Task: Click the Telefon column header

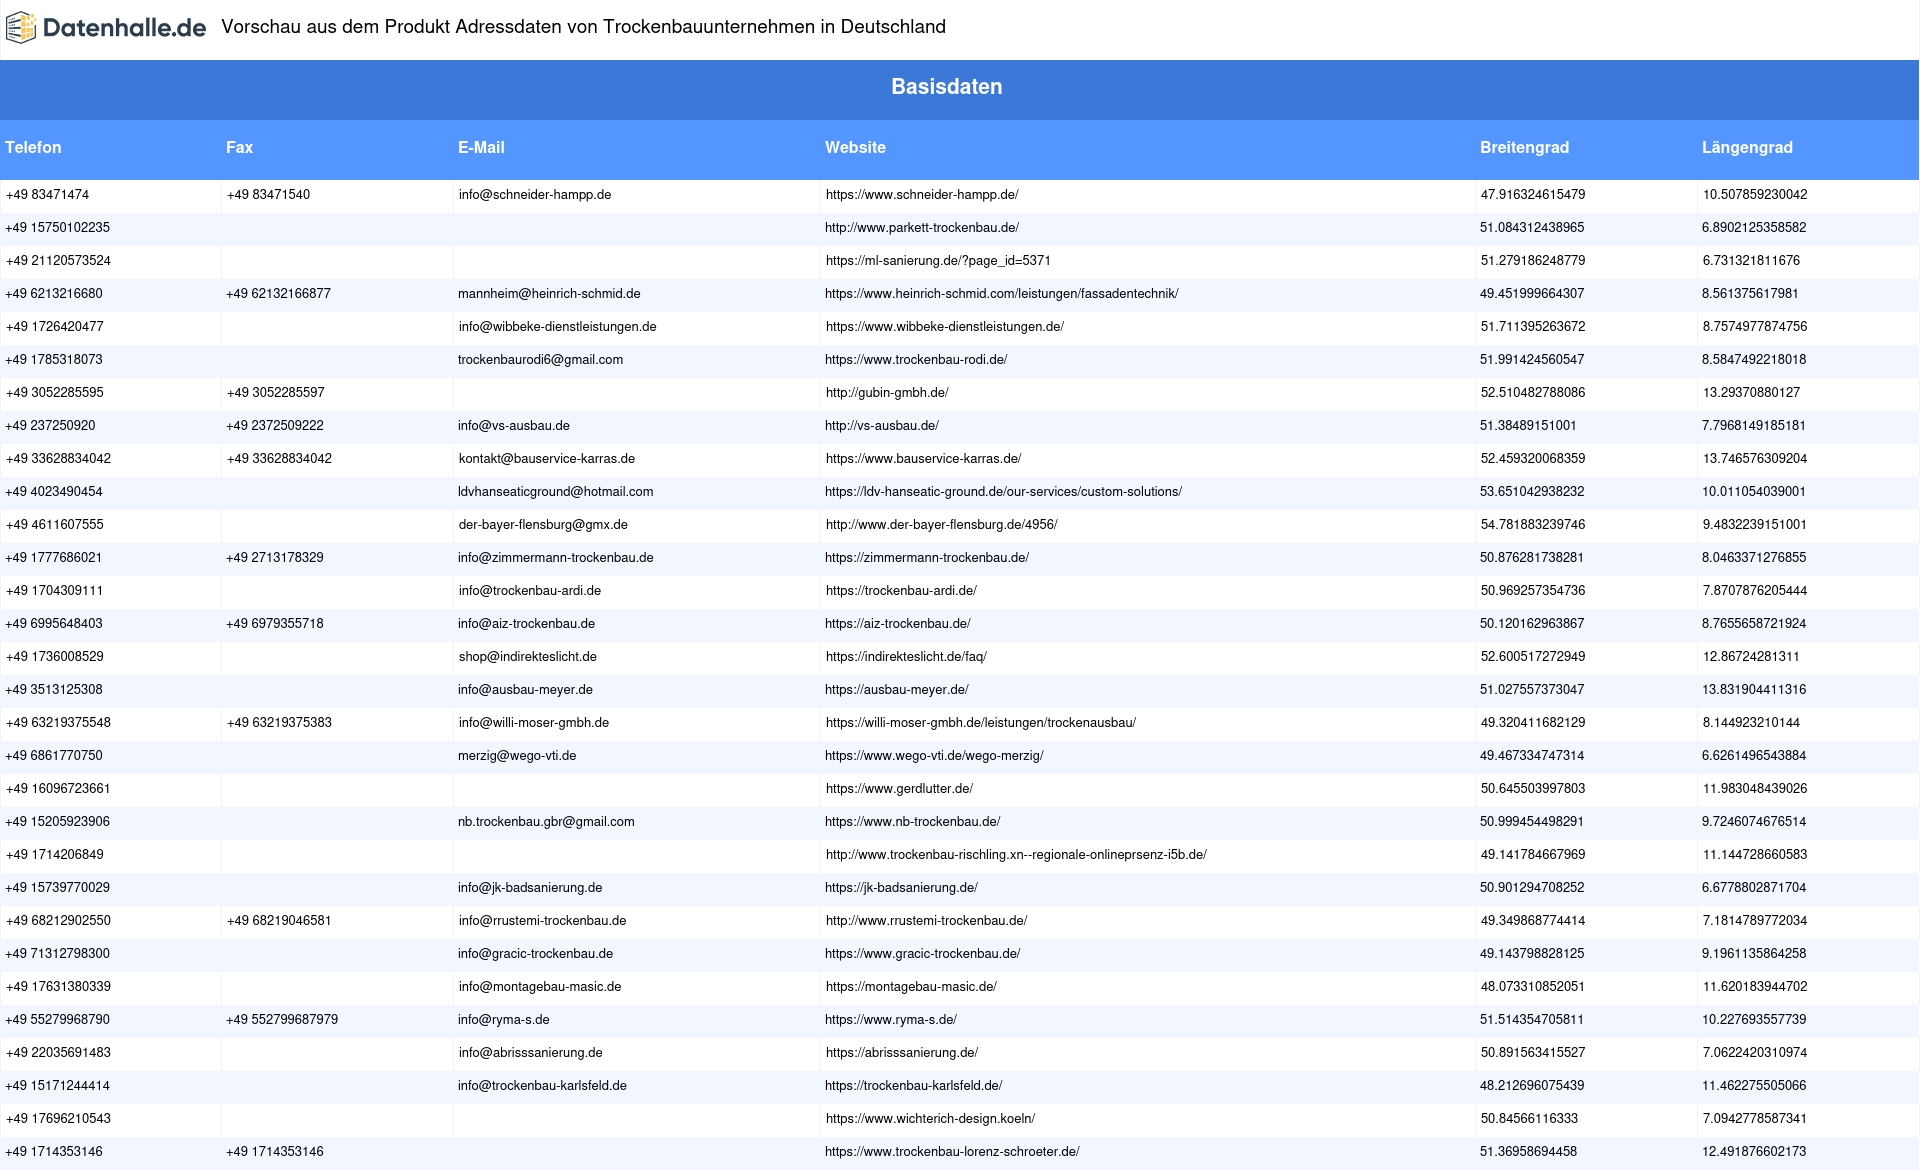Action: (33, 147)
